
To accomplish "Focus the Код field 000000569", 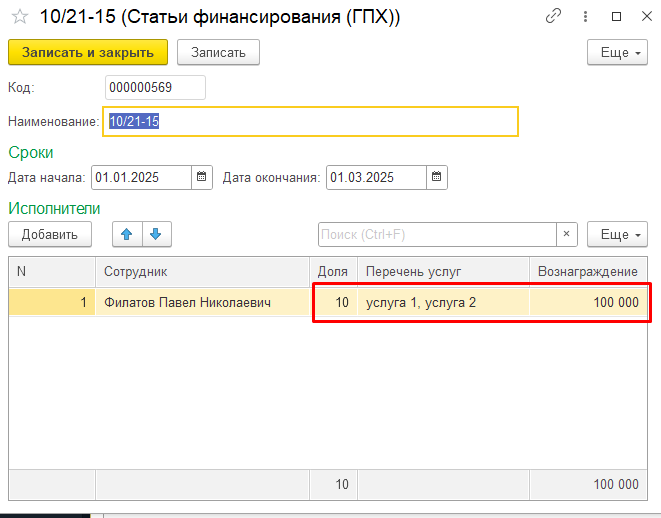I will [155, 87].
